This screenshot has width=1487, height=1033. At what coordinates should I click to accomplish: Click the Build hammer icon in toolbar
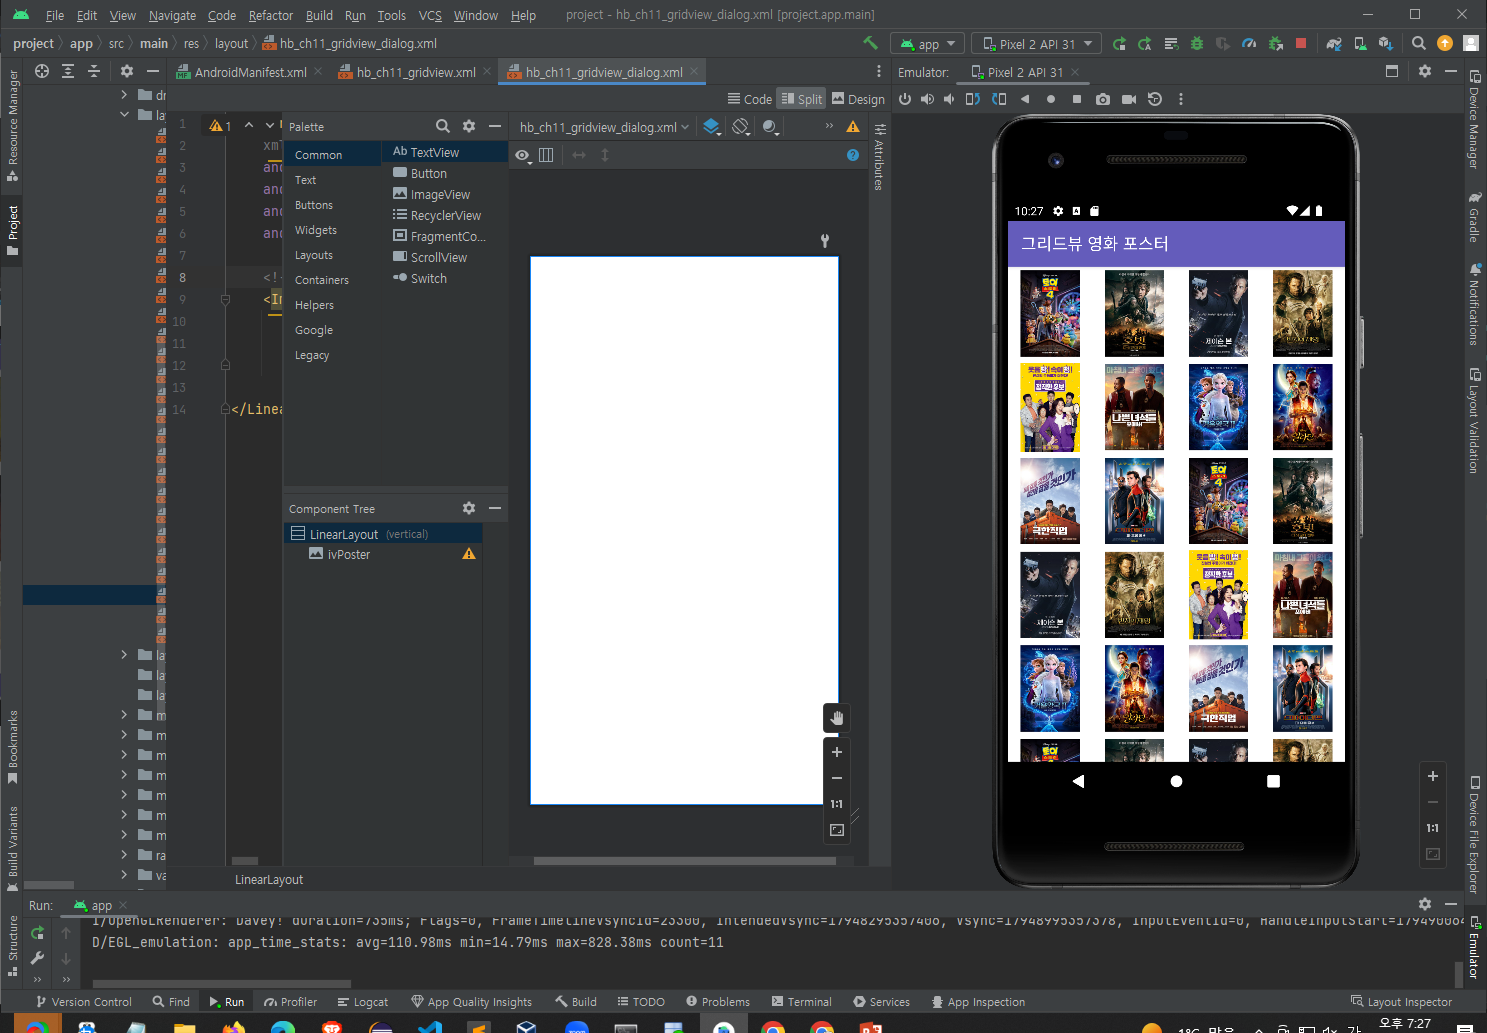point(870,43)
